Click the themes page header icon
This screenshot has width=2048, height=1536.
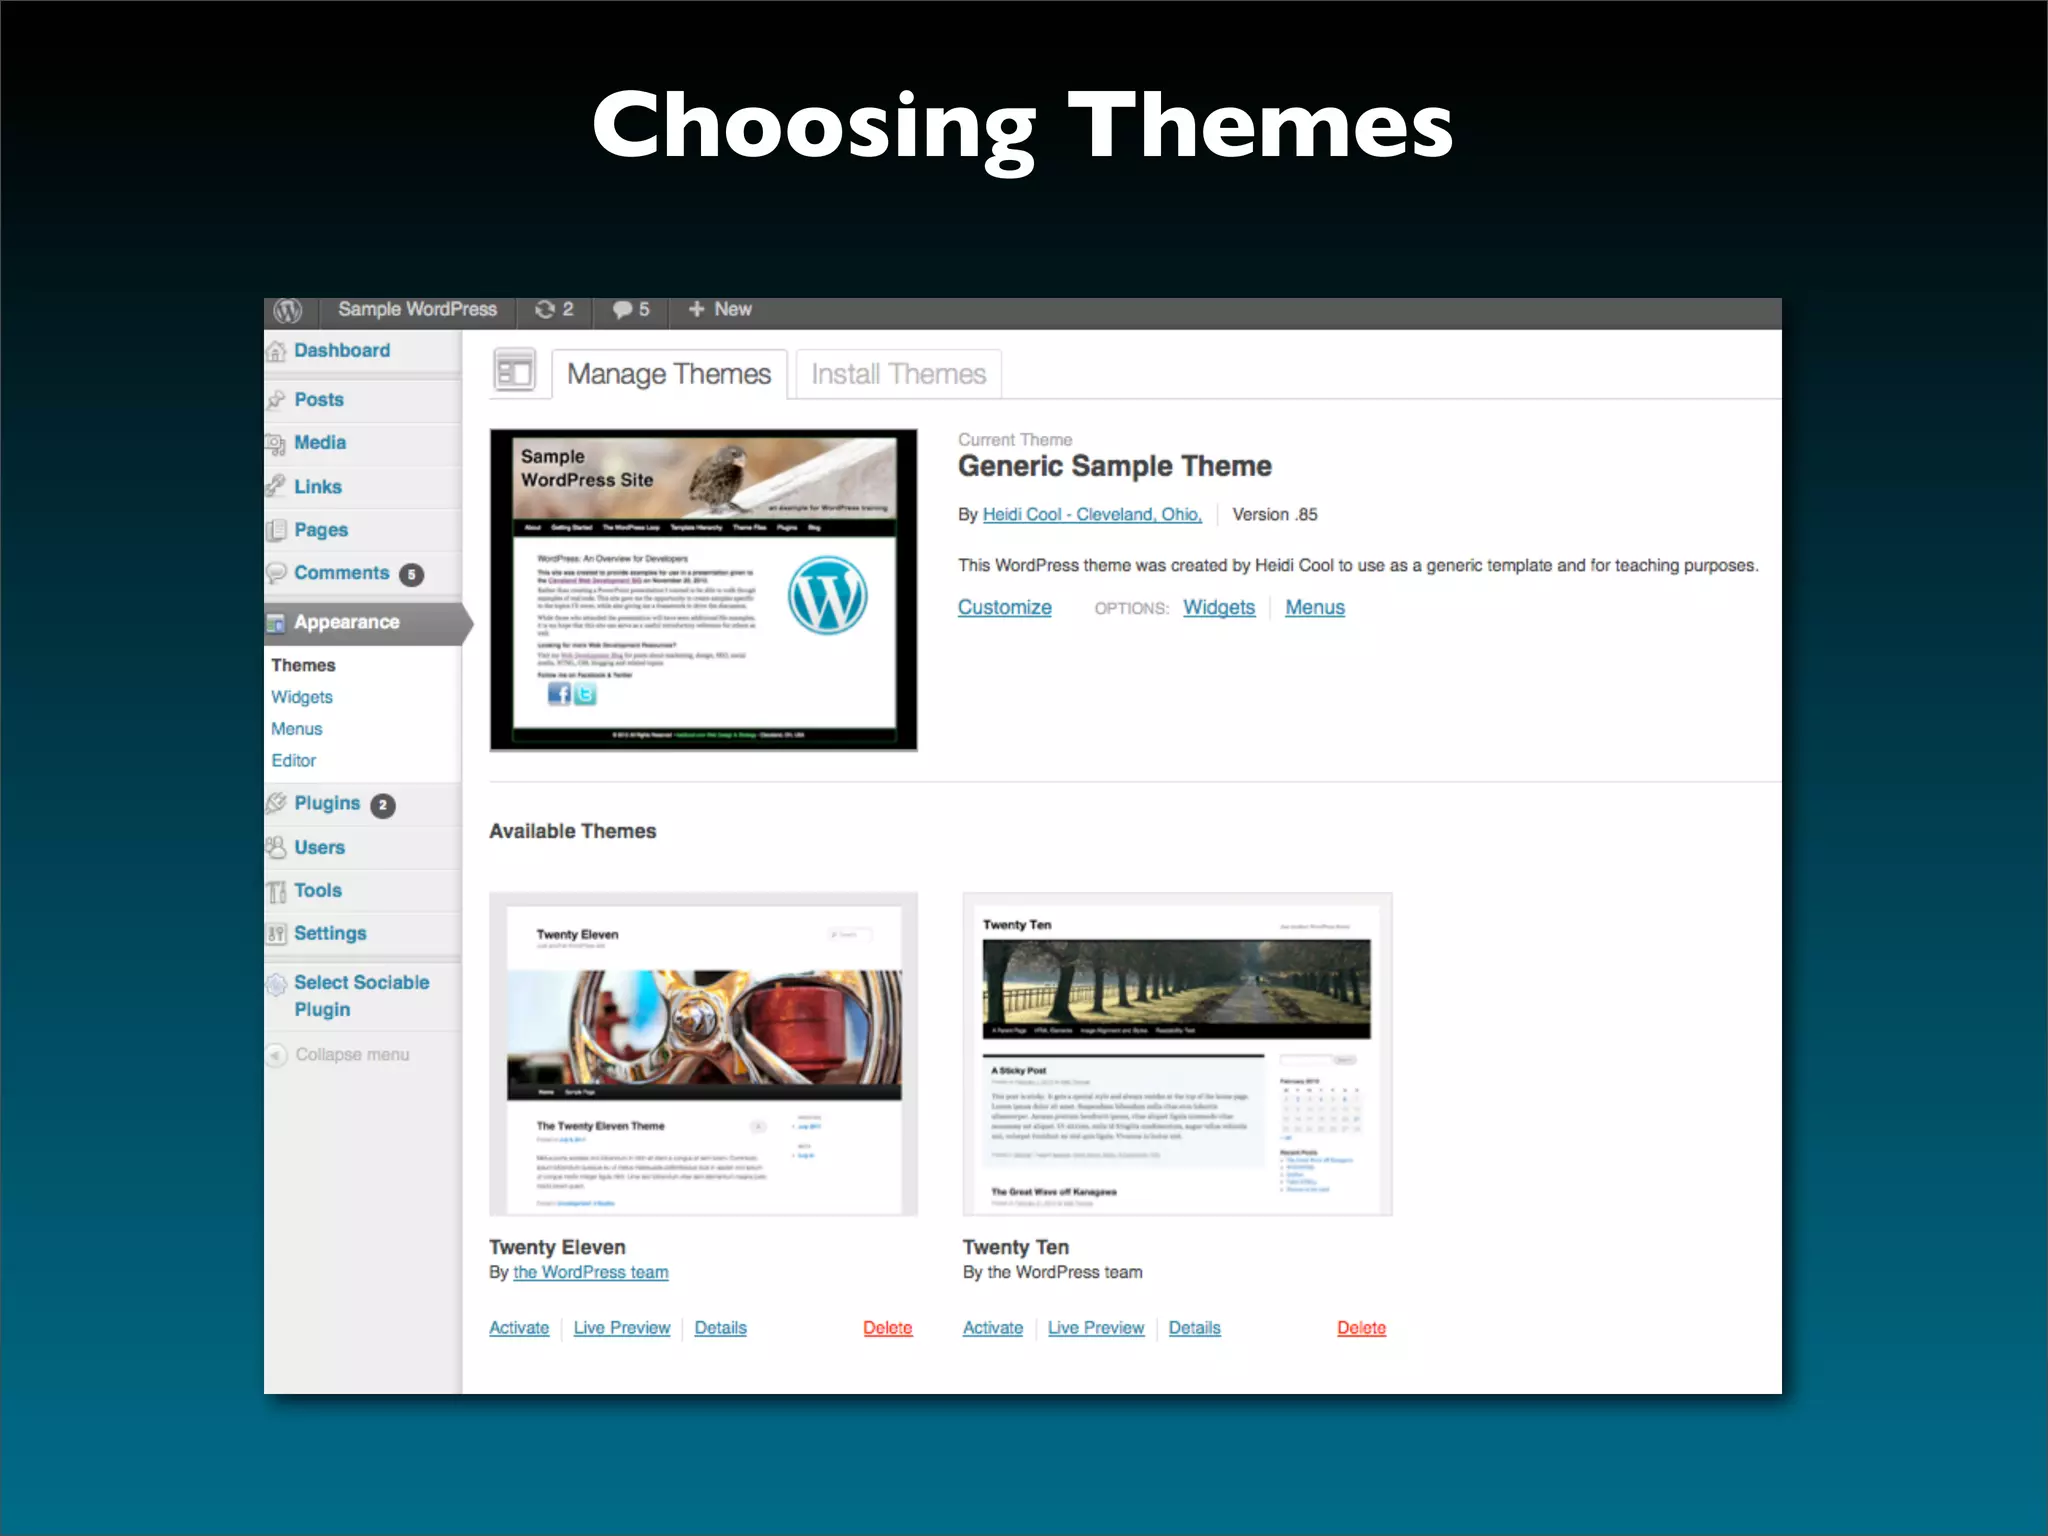515,372
